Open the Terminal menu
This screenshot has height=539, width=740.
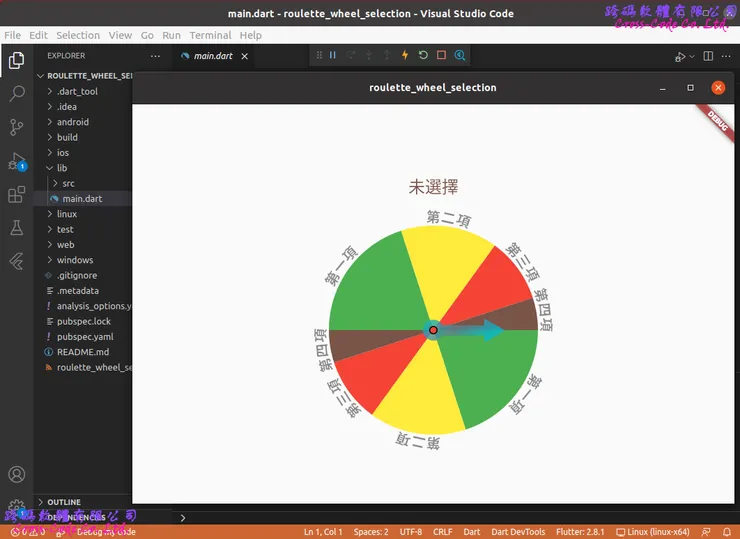(x=210, y=35)
